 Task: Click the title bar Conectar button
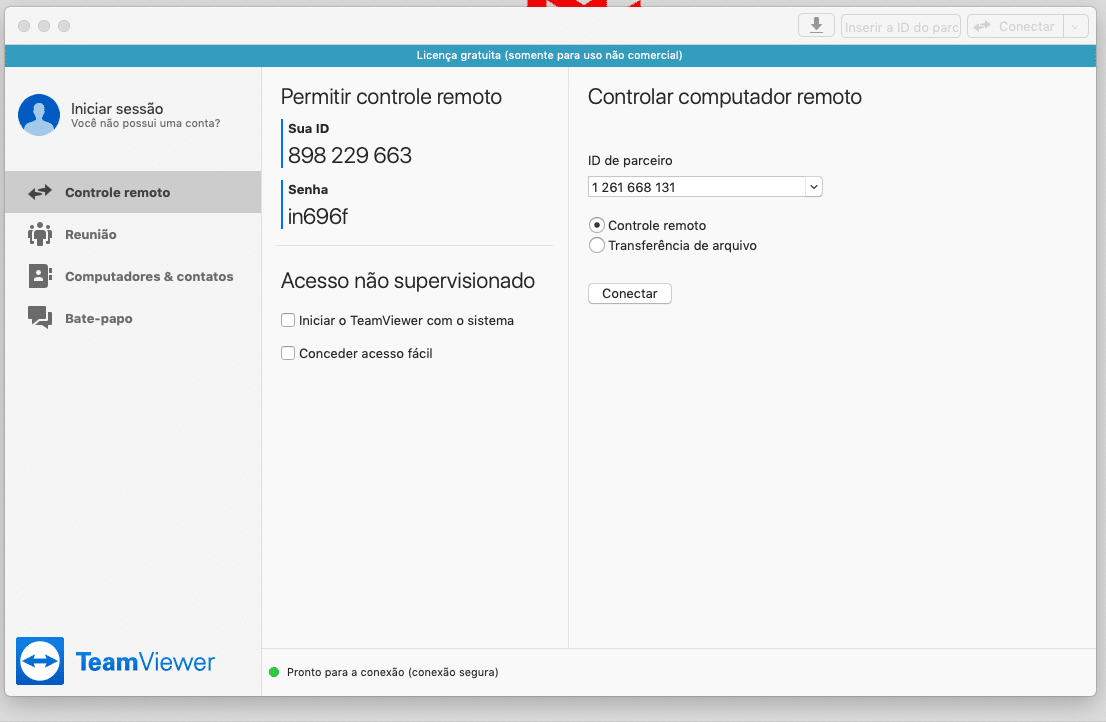(x=1016, y=27)
